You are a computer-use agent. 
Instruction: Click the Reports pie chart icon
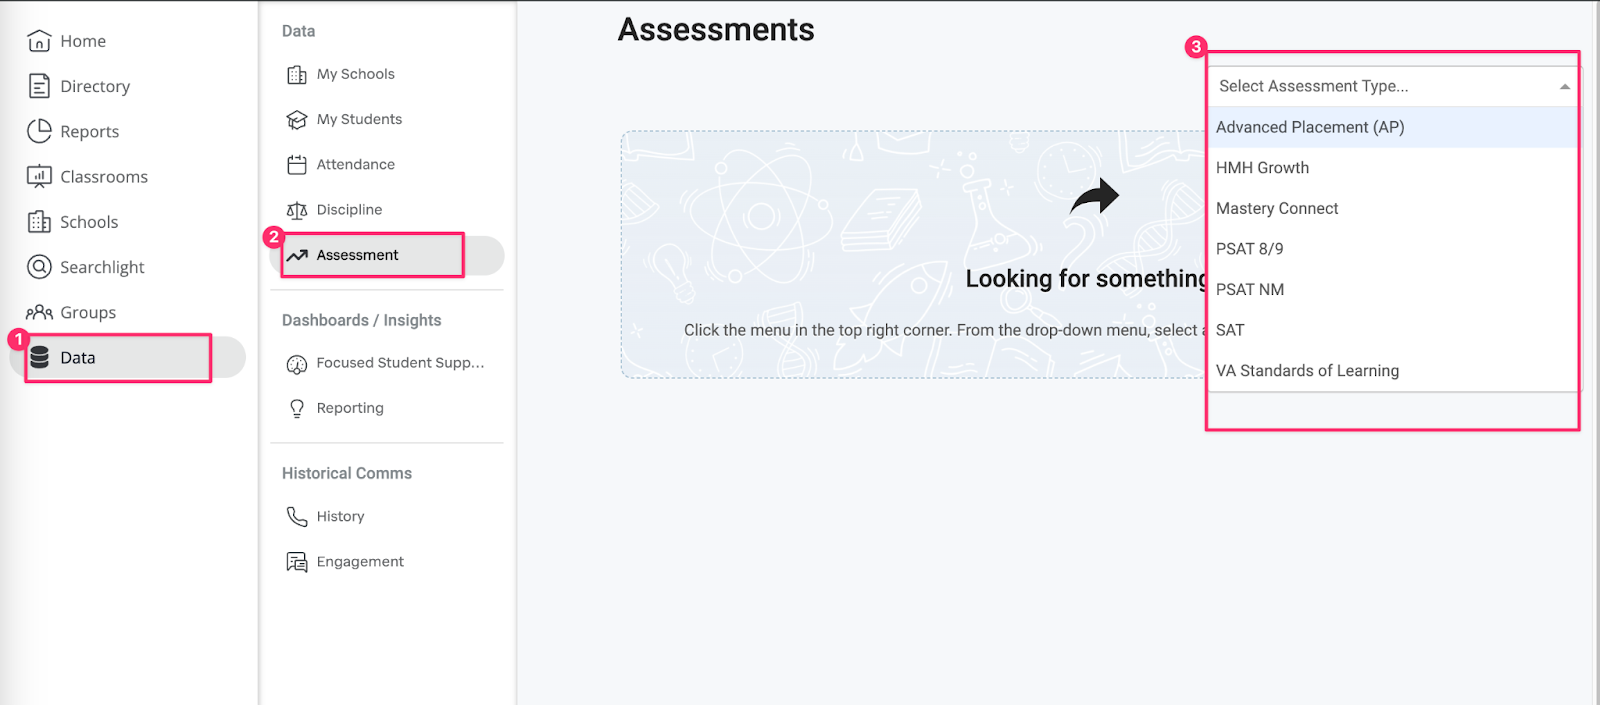coord(39,131)
